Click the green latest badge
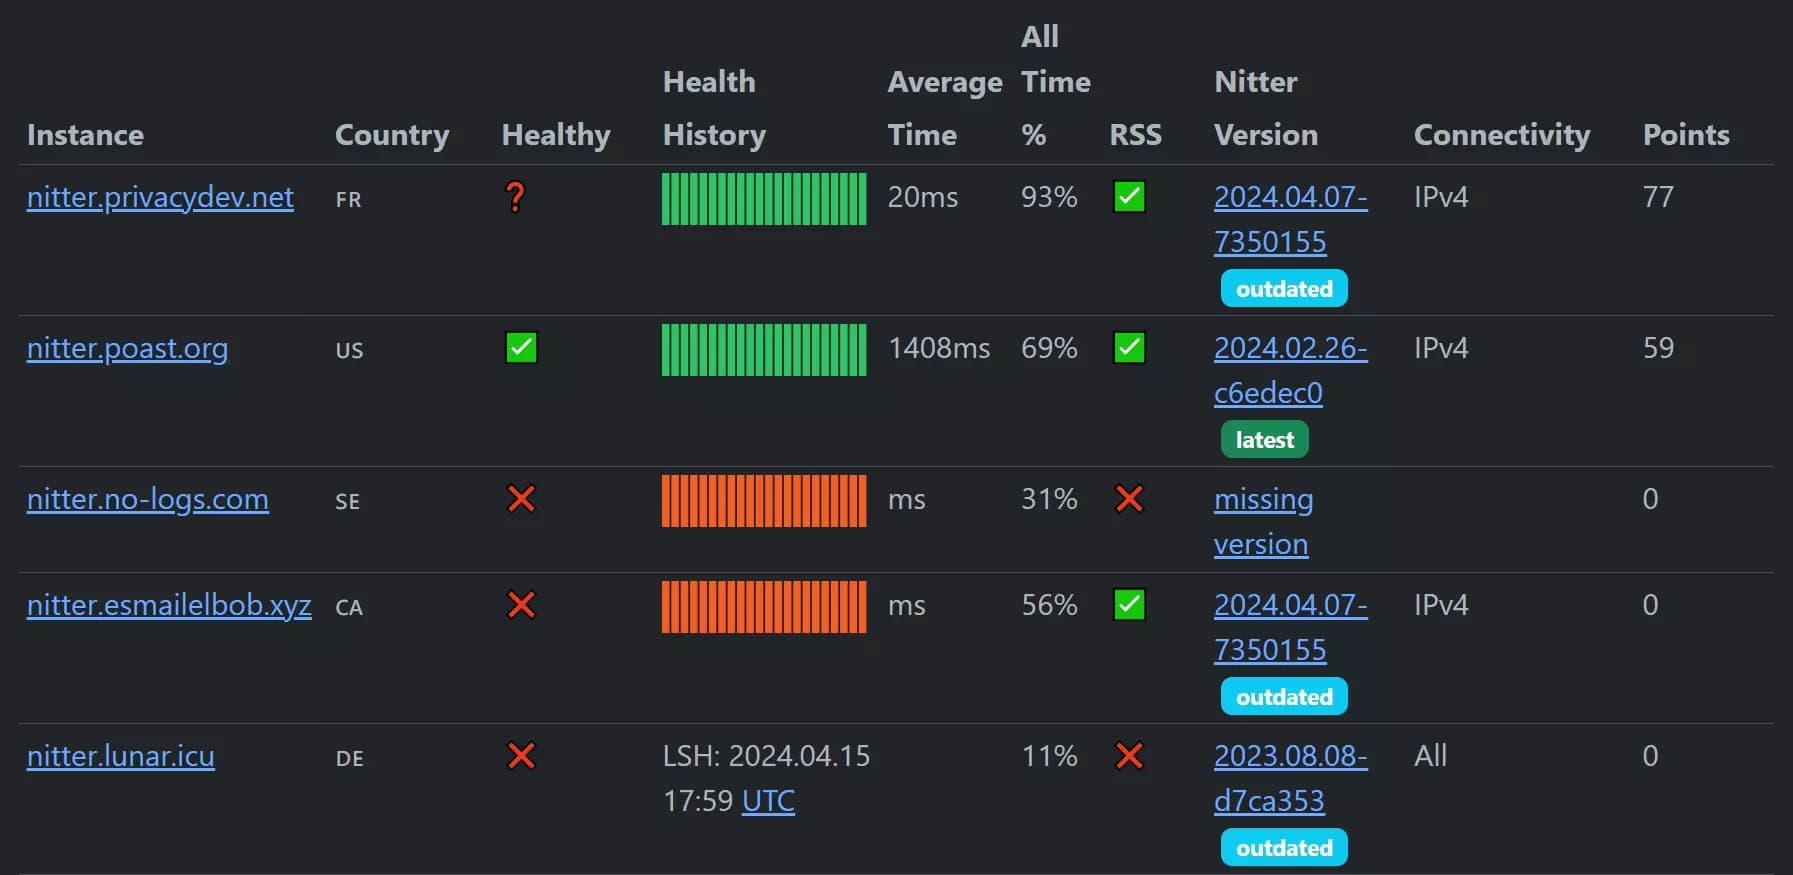 [x=1264, y=440]
